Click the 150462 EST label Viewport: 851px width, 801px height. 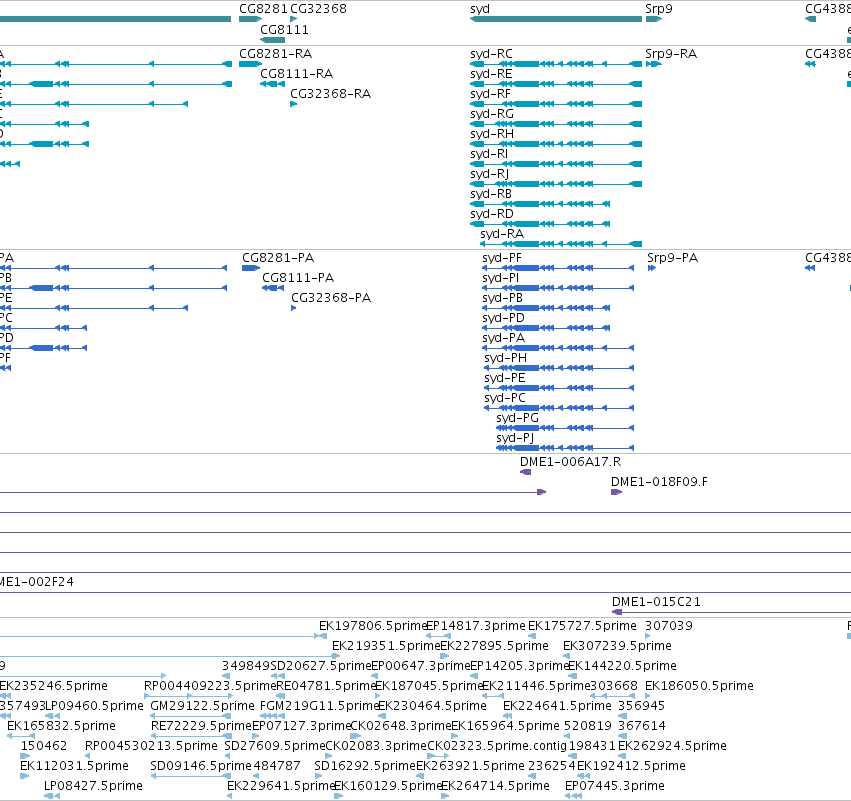click(44, 746)
